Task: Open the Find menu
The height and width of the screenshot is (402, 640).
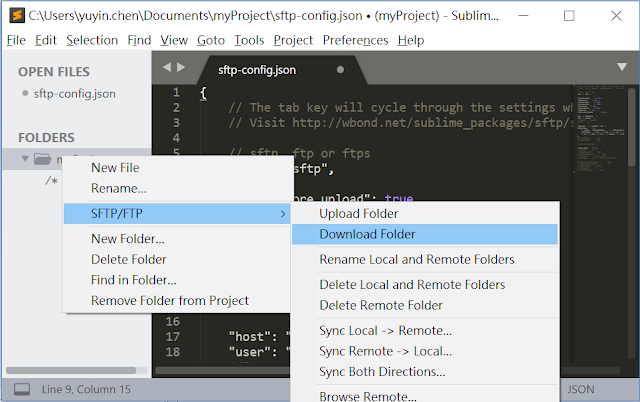Action: point(139,40)
